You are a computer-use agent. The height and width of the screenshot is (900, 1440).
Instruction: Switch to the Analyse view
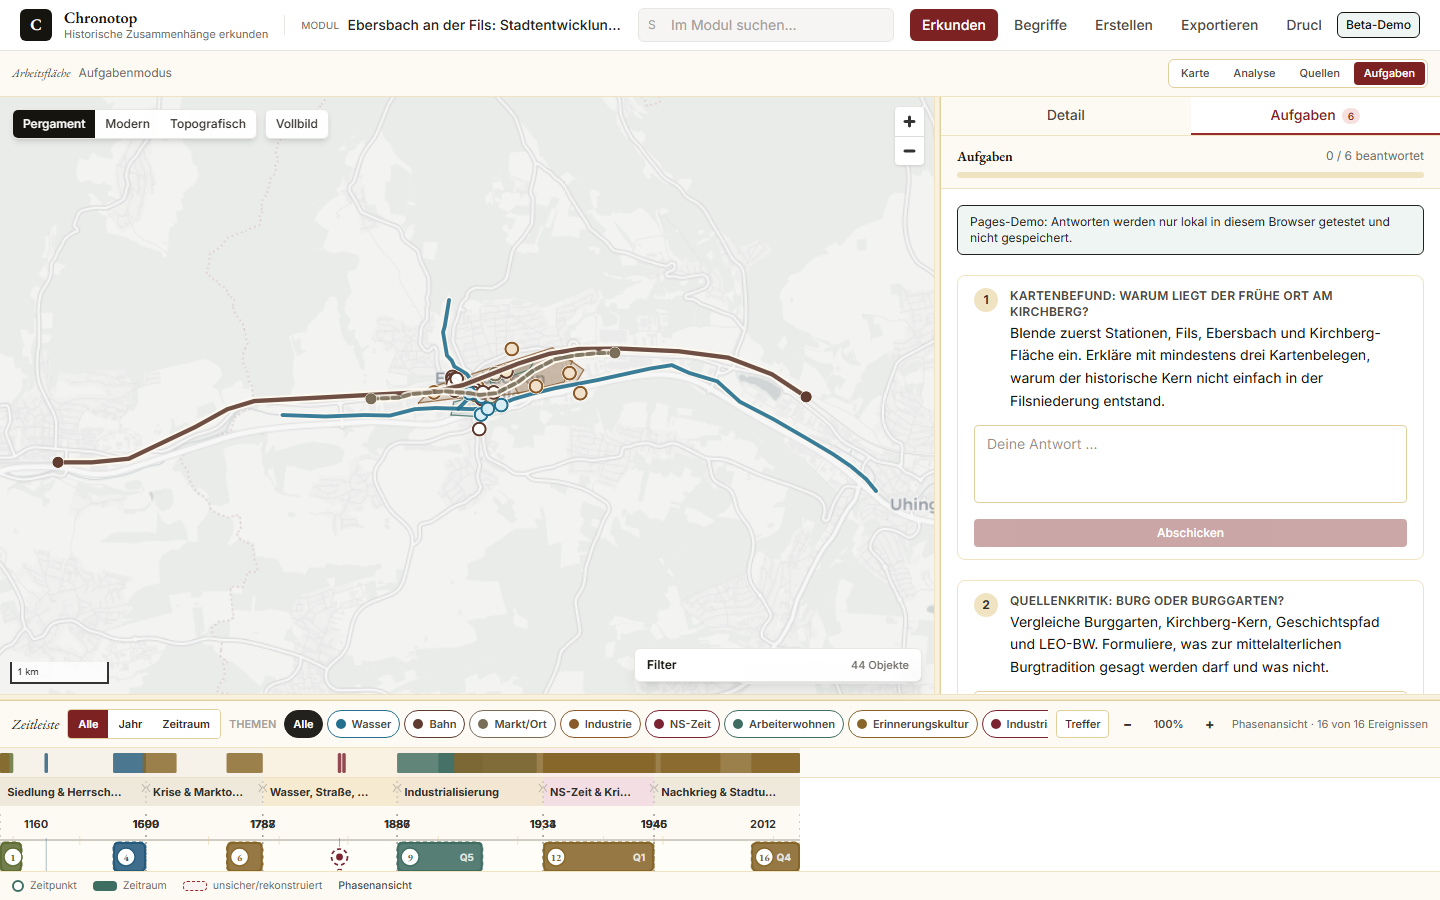1254,73
